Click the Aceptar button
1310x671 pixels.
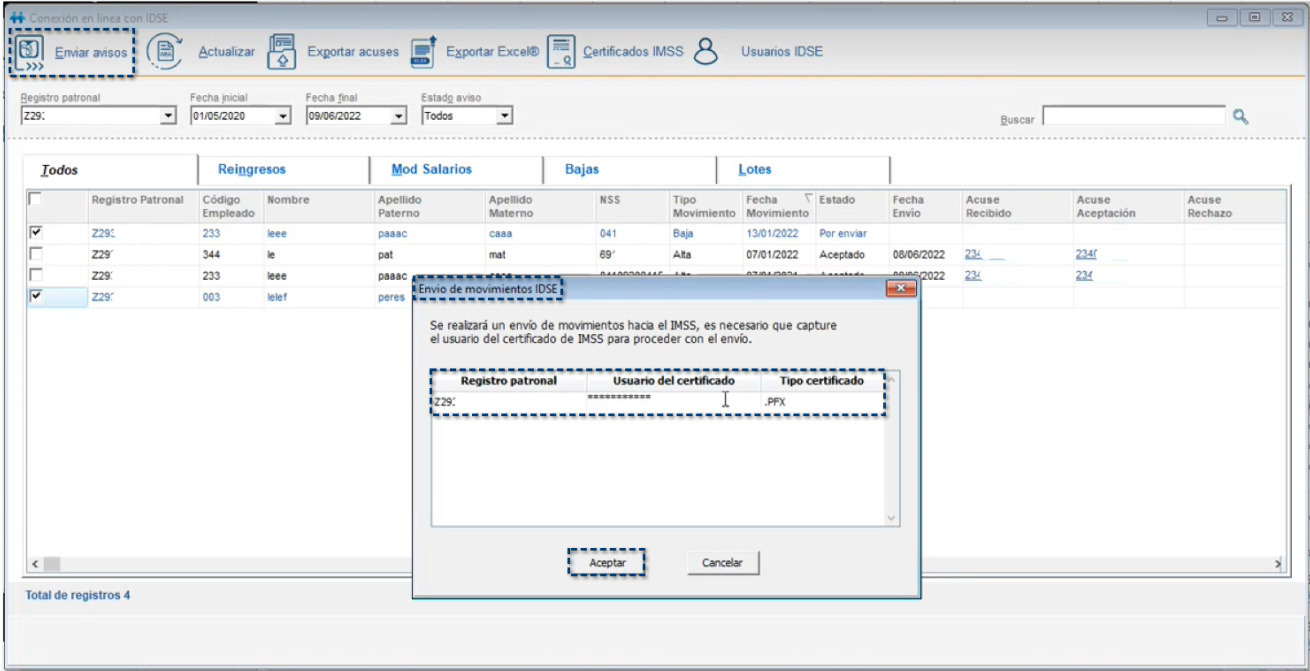[607, 563]
